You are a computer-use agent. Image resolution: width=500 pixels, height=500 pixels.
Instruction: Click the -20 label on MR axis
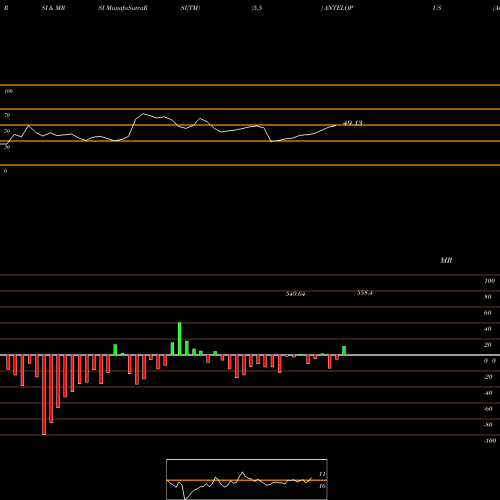coord(488,377)
